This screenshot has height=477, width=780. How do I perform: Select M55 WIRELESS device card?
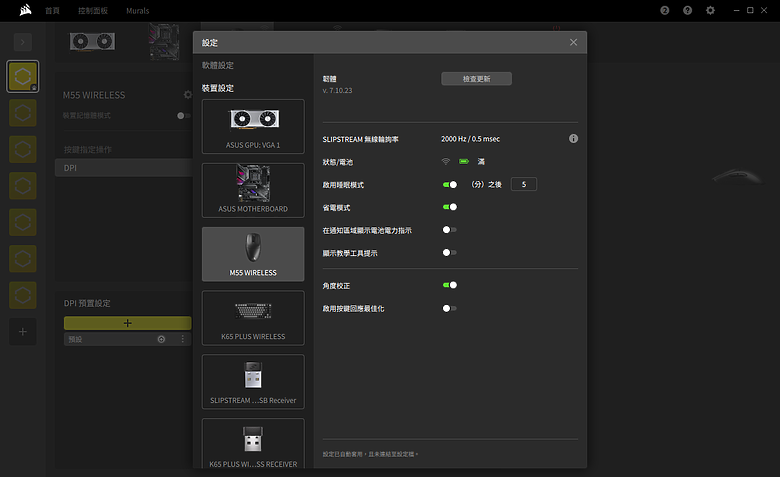pos(253,254)
